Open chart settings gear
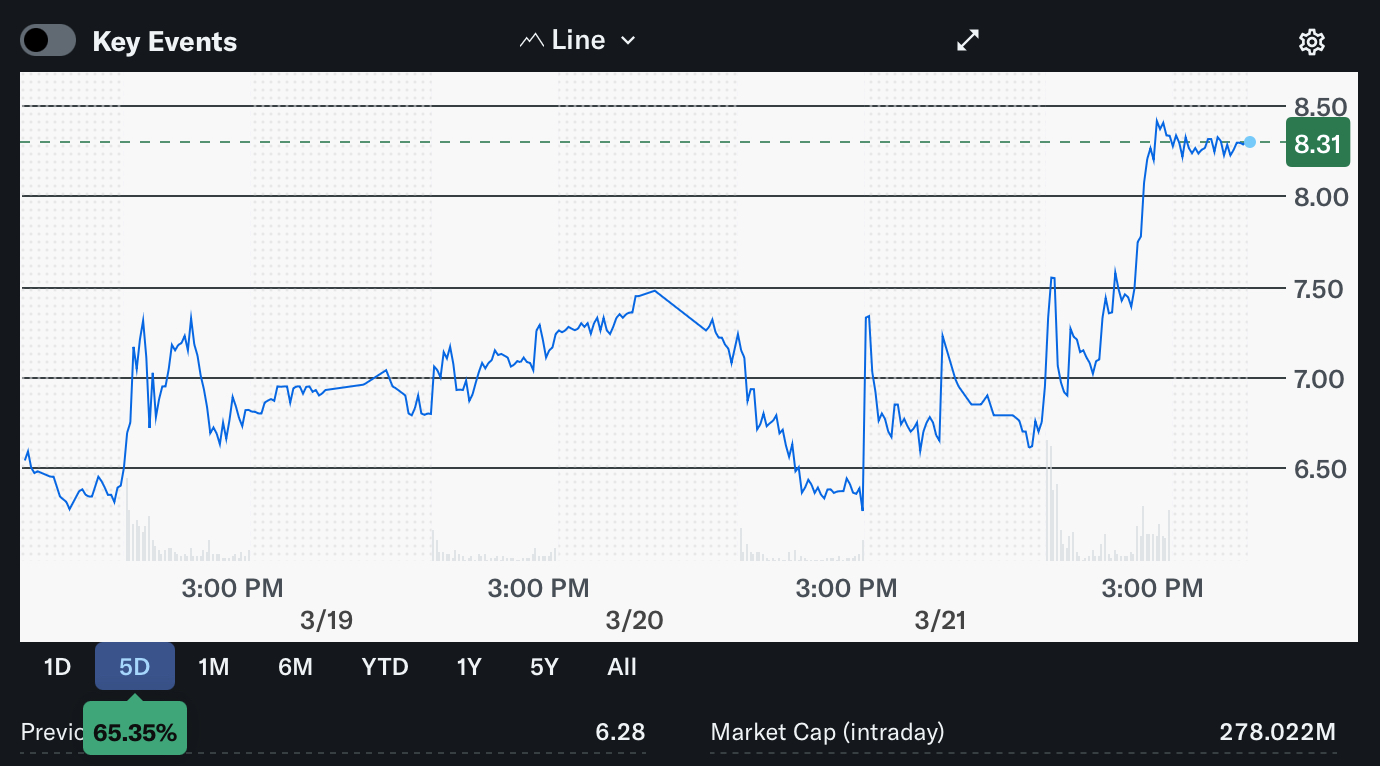Viewport: 1380px width, 766px height. [1311, 41]
